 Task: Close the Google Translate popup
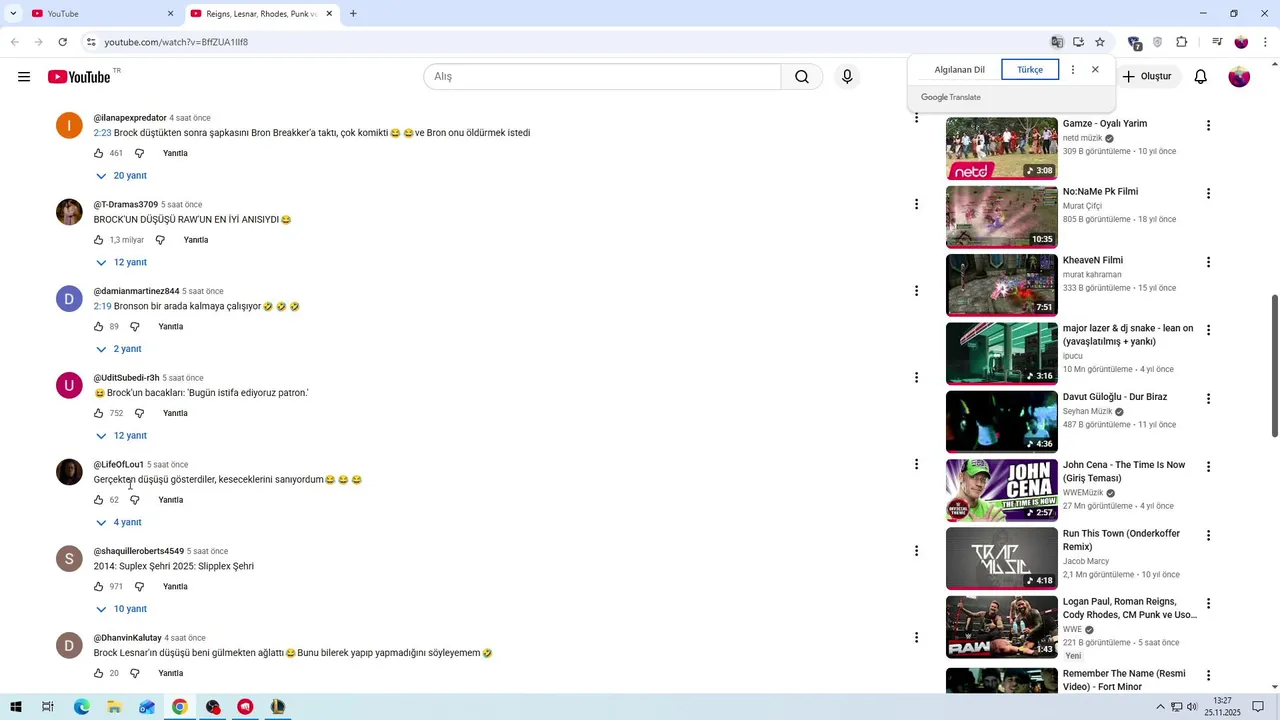point(1095,70)
